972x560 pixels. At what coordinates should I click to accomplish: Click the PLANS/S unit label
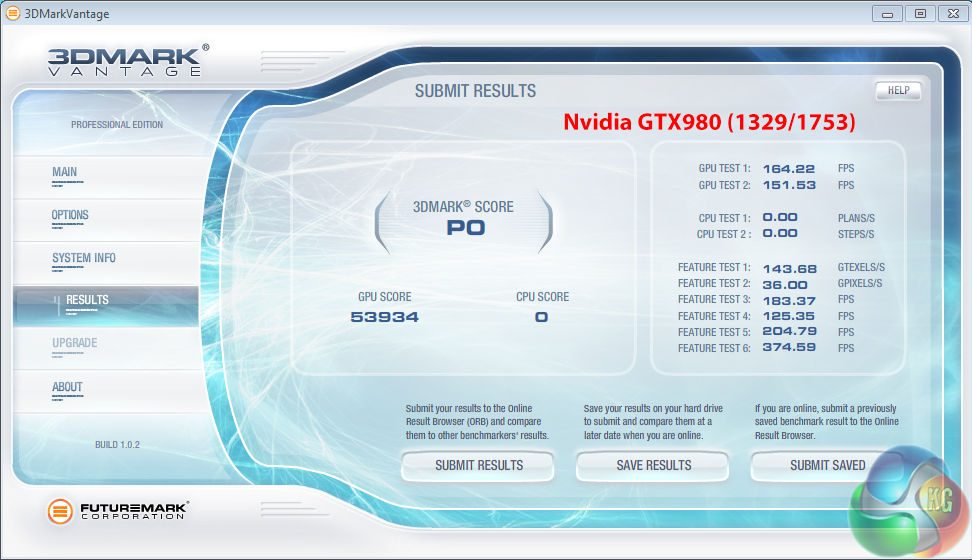tap(856, 218)
